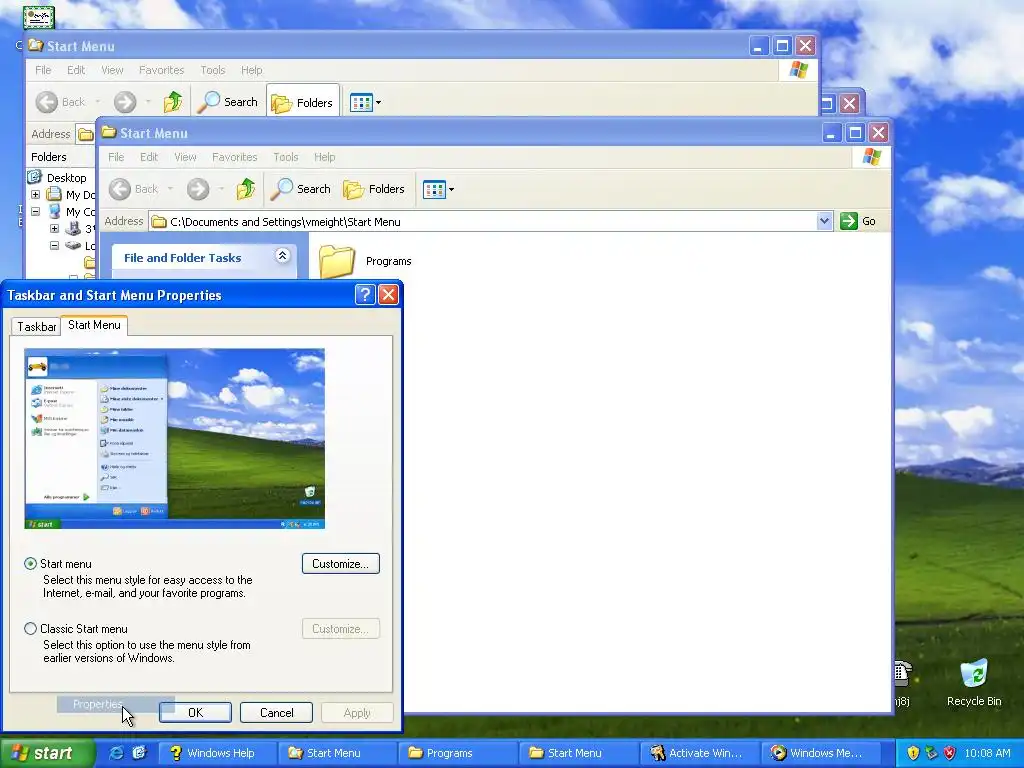Launch Internet Explorer from Quick Launch
Image resolution: width=1024 pixels, height=768 pixels.
coord(117,753)
